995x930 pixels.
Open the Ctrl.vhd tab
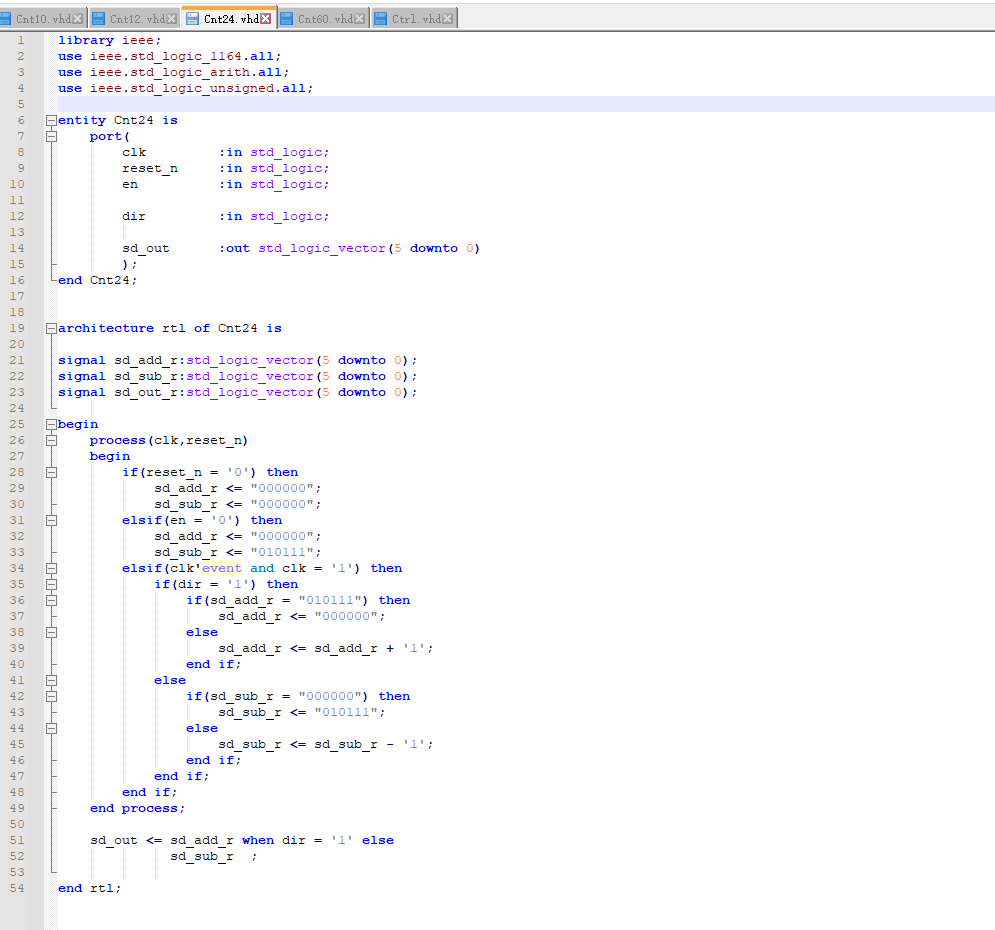(x=414, y=19)
